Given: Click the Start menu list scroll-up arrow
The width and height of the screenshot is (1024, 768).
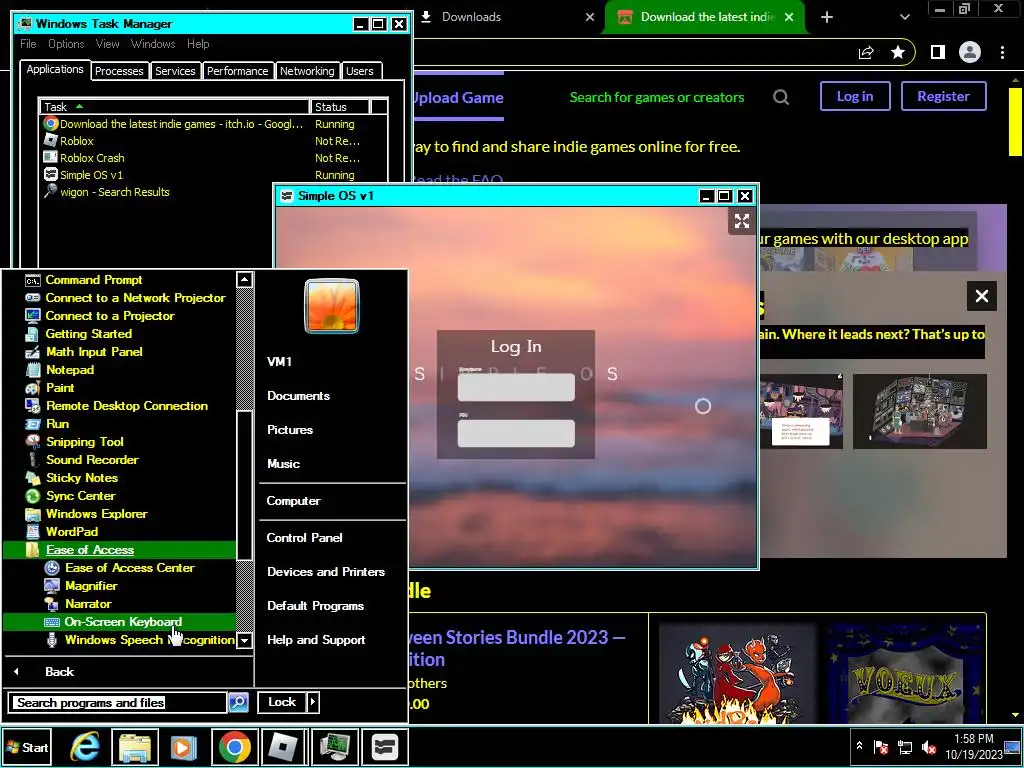Looking at the screenshot, I should pos(244,280).
